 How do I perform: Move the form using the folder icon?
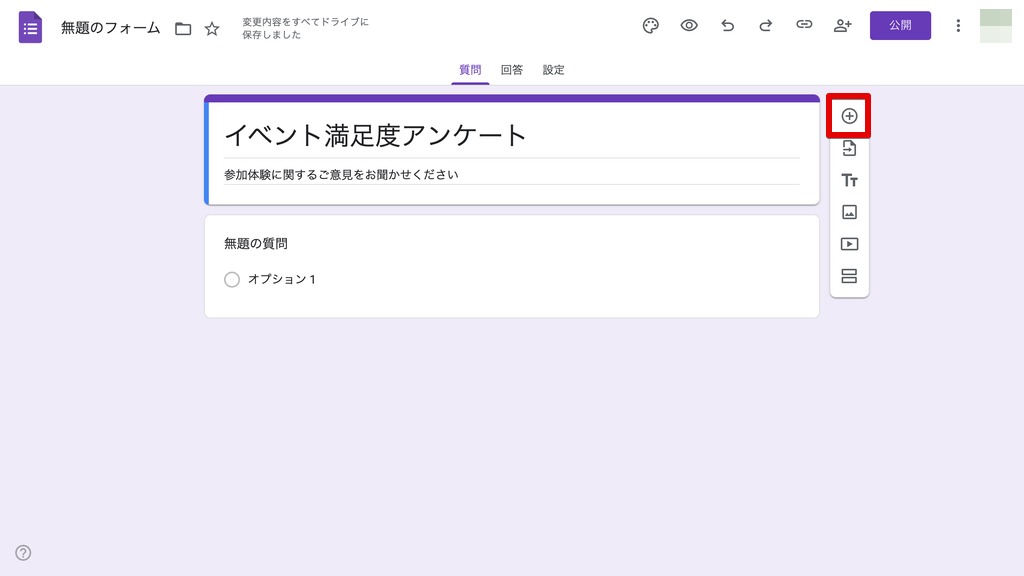click(x=183, y=29)
